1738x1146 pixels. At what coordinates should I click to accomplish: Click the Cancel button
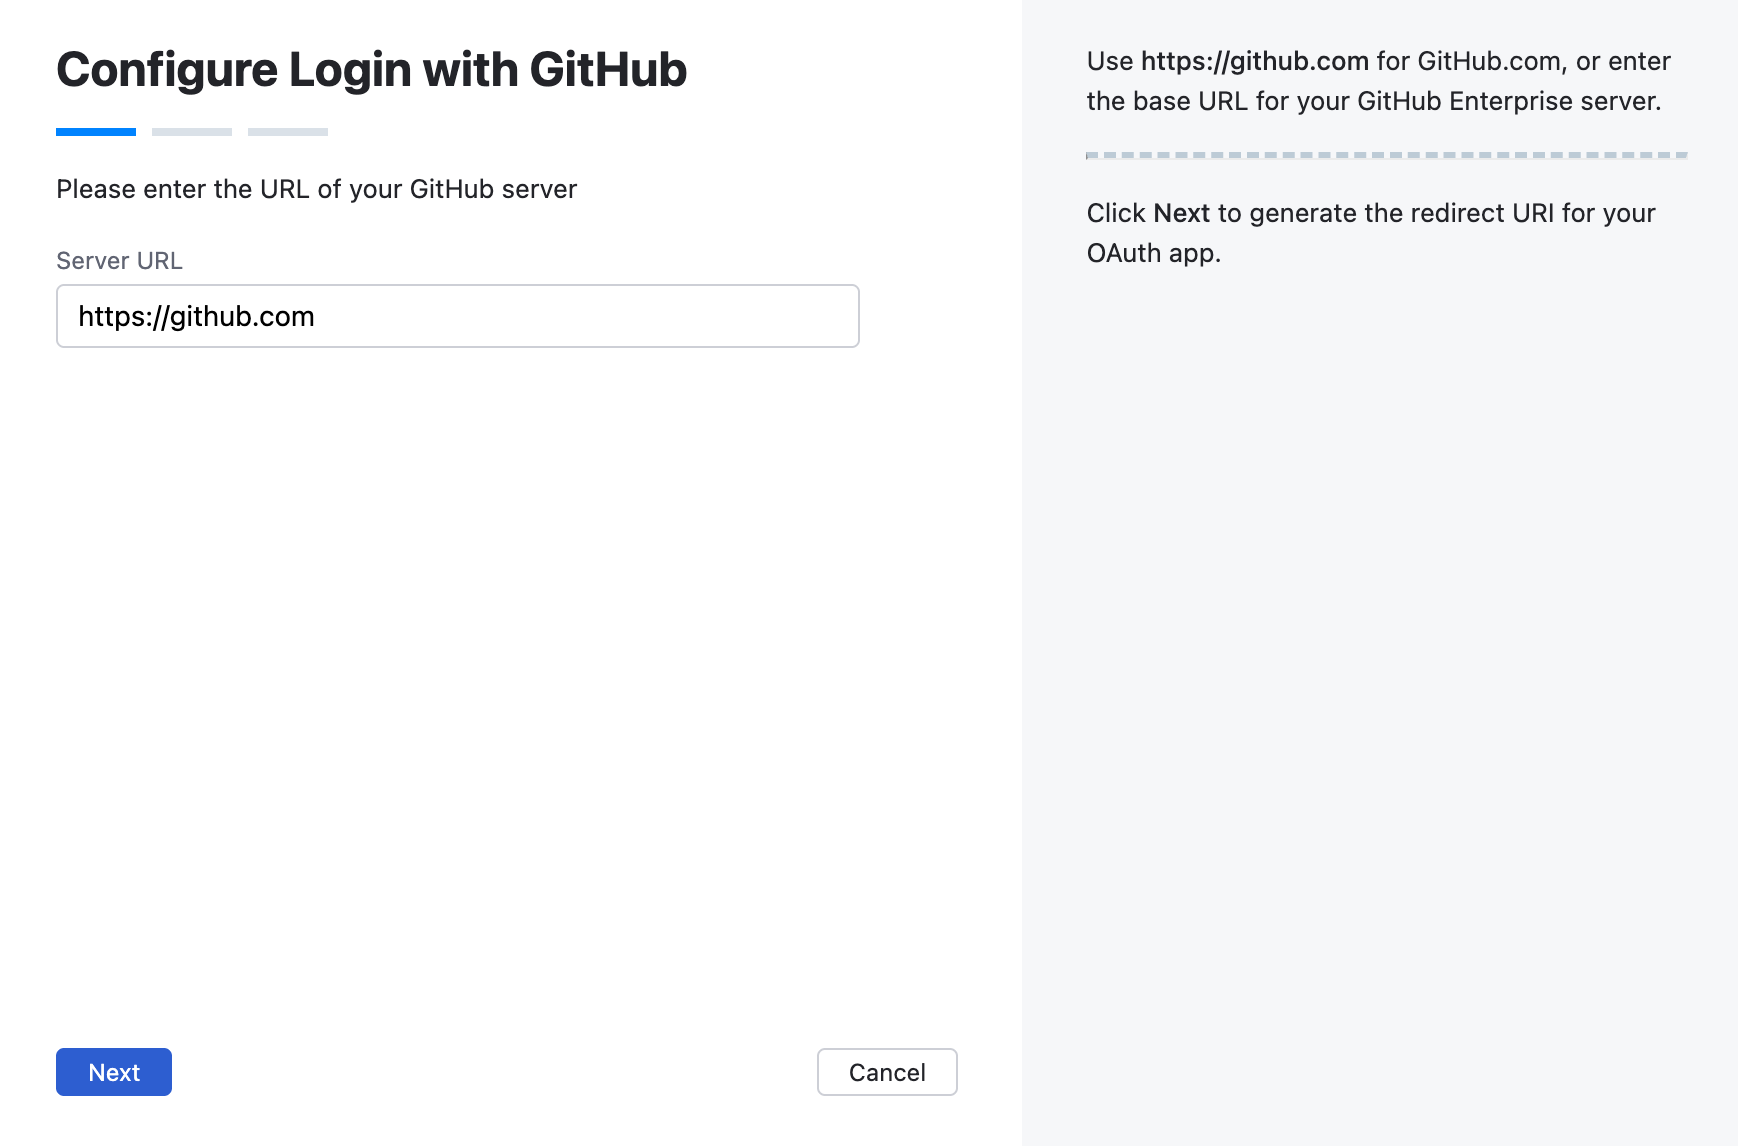[887, 1072]
